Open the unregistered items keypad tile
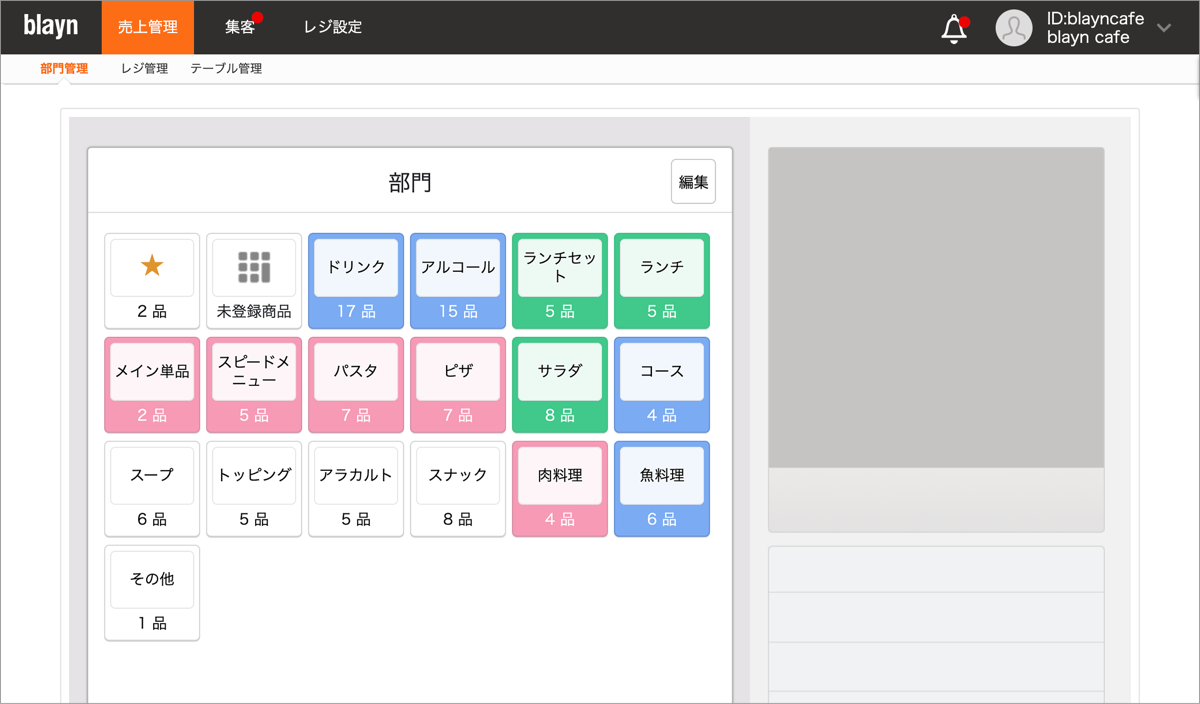 point(254,280)
